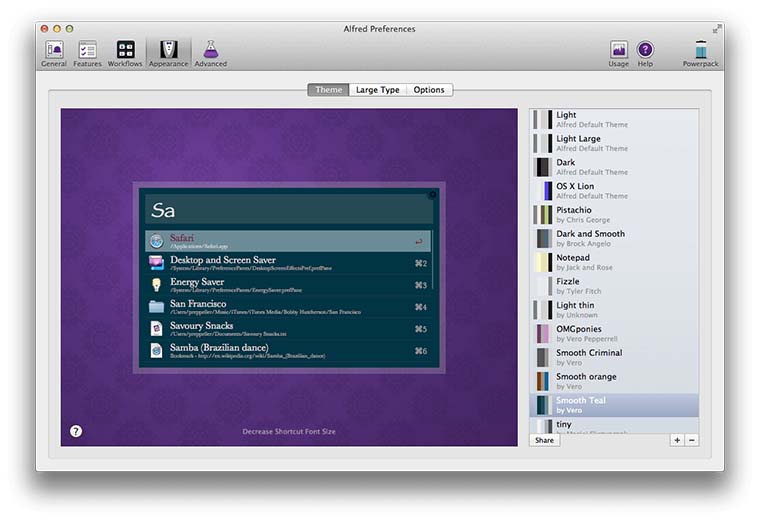Viewport: 760px width, 521px height.
Task: Click the San Francisco folder icon
Action: [156, 306]
